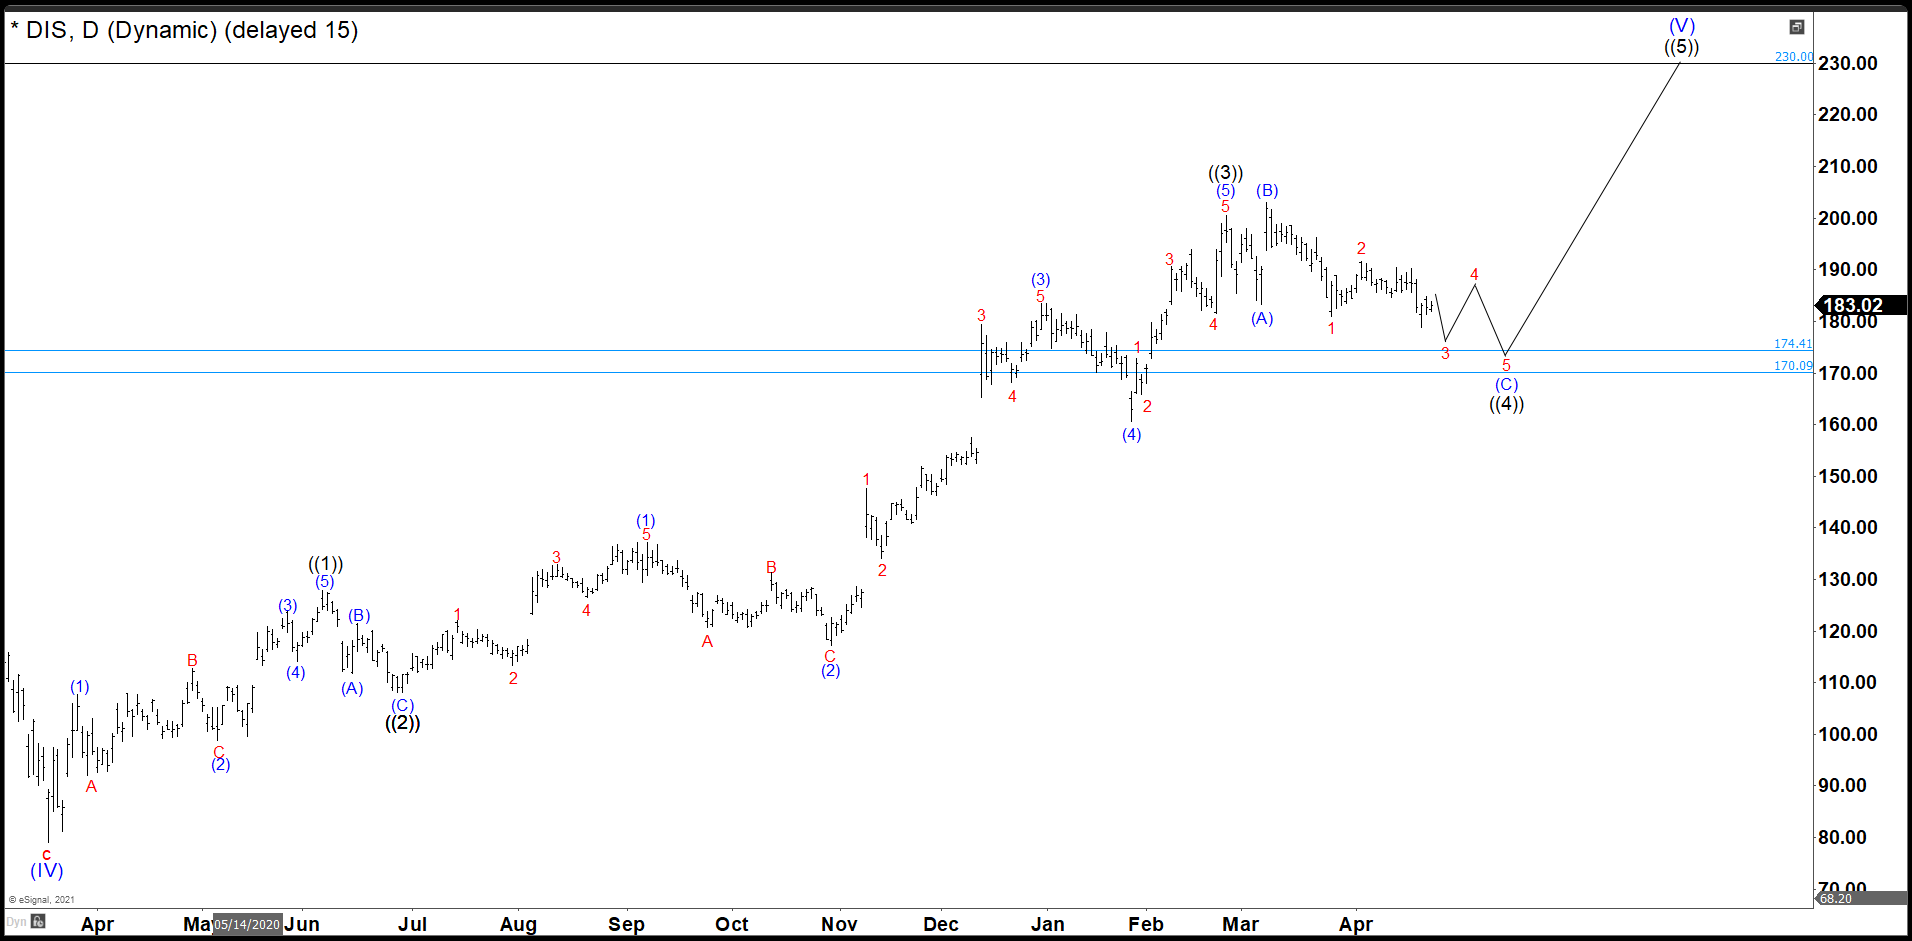Select the 170.09 blue support line label
This screenshot has height=941, width=1912.
click(x=1792, y=366)
